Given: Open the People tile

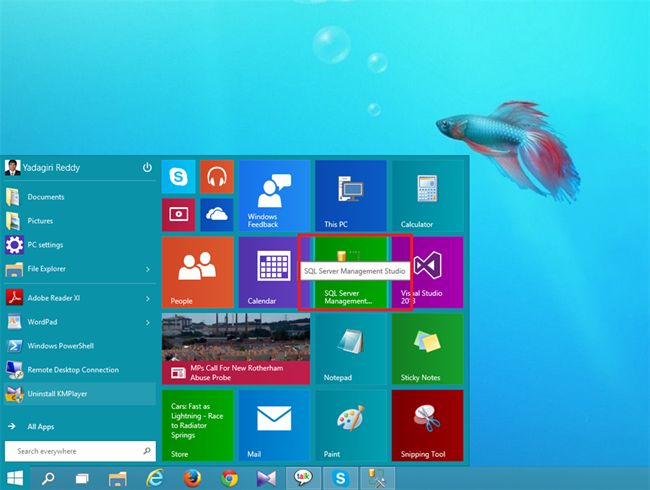Looking at the screenshot, I should click(x=198, y=272).
